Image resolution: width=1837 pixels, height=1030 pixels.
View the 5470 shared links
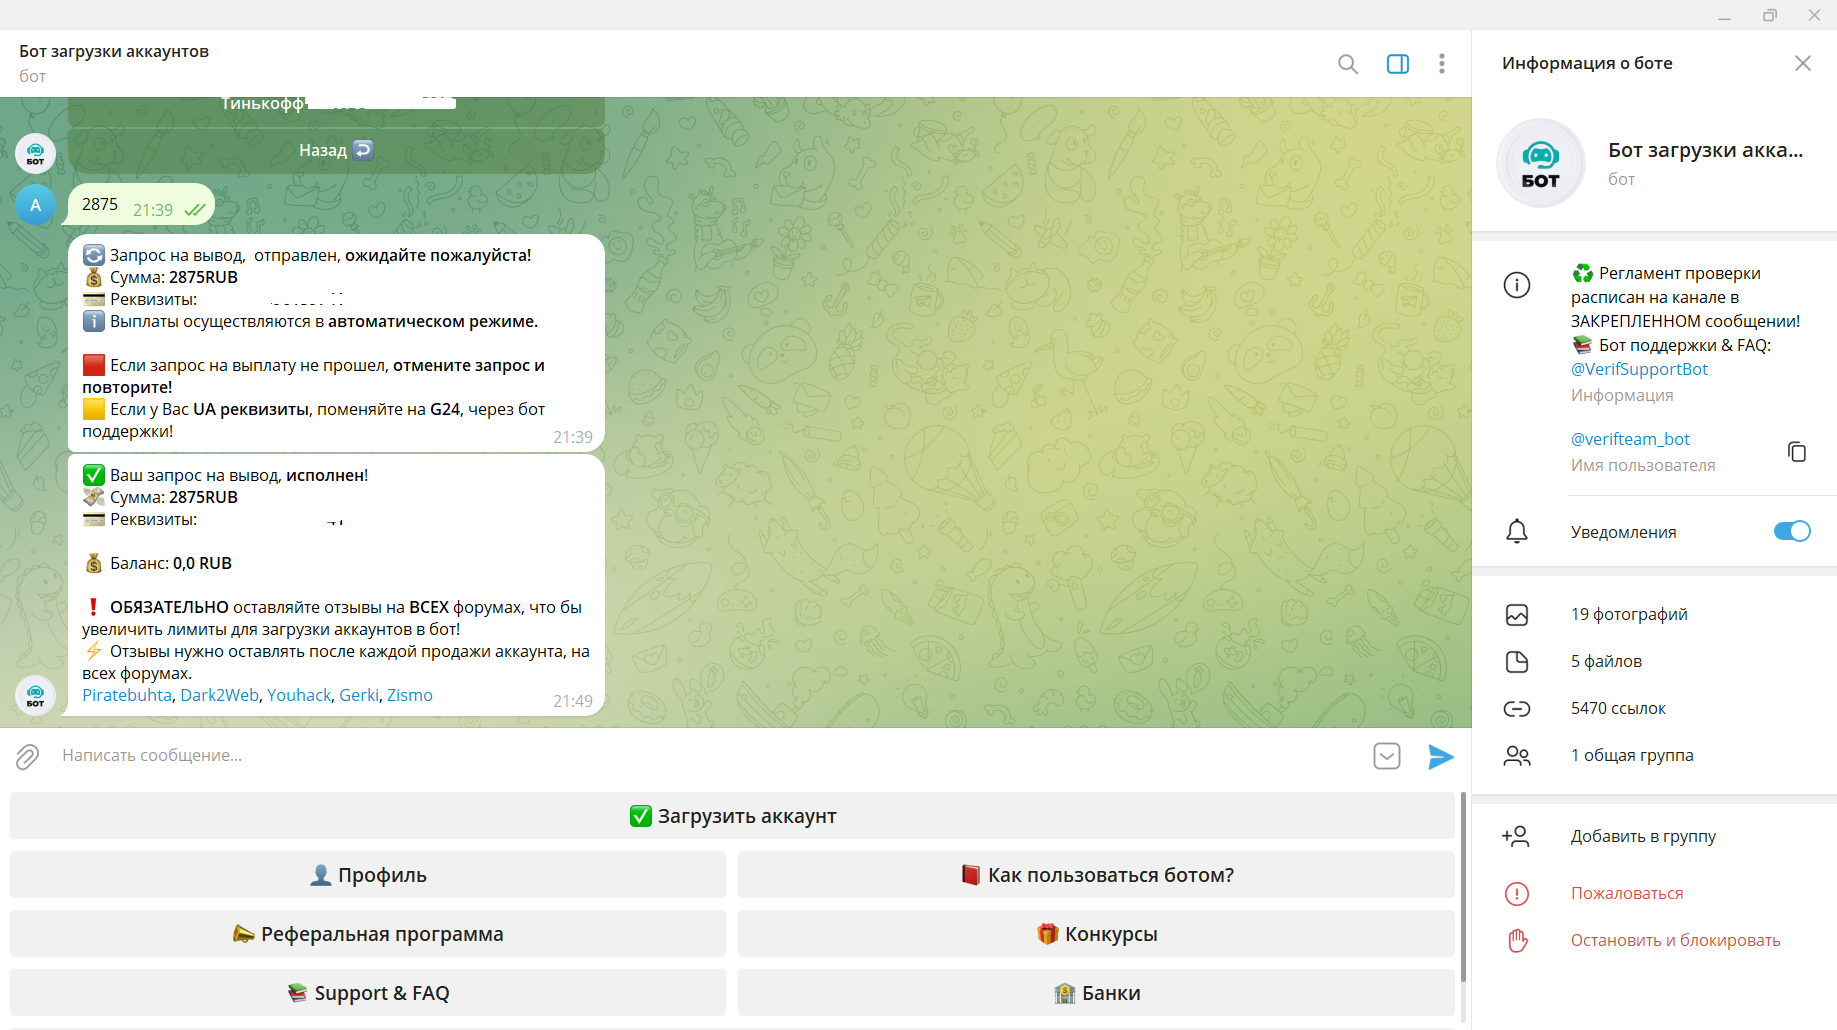click(1617, 708)
